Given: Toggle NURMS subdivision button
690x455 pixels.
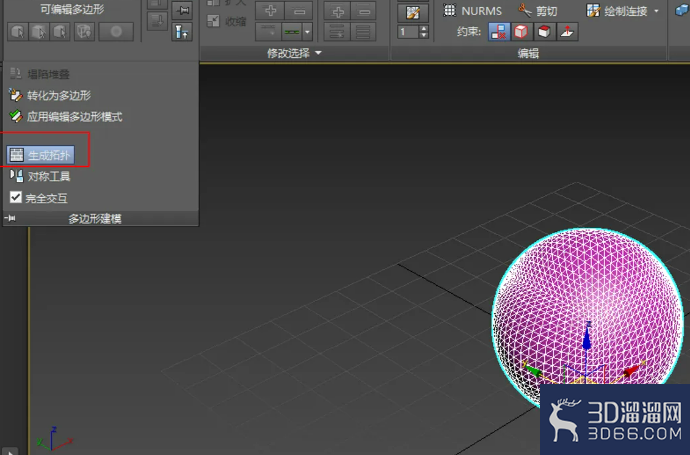Looking at the screenshot, I should (472, 11).
